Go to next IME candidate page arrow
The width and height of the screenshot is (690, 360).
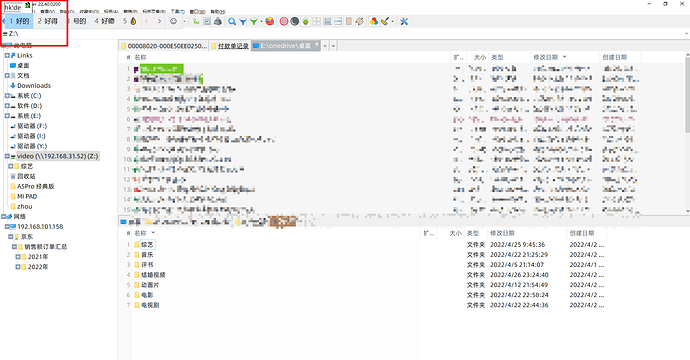(159, 21)
